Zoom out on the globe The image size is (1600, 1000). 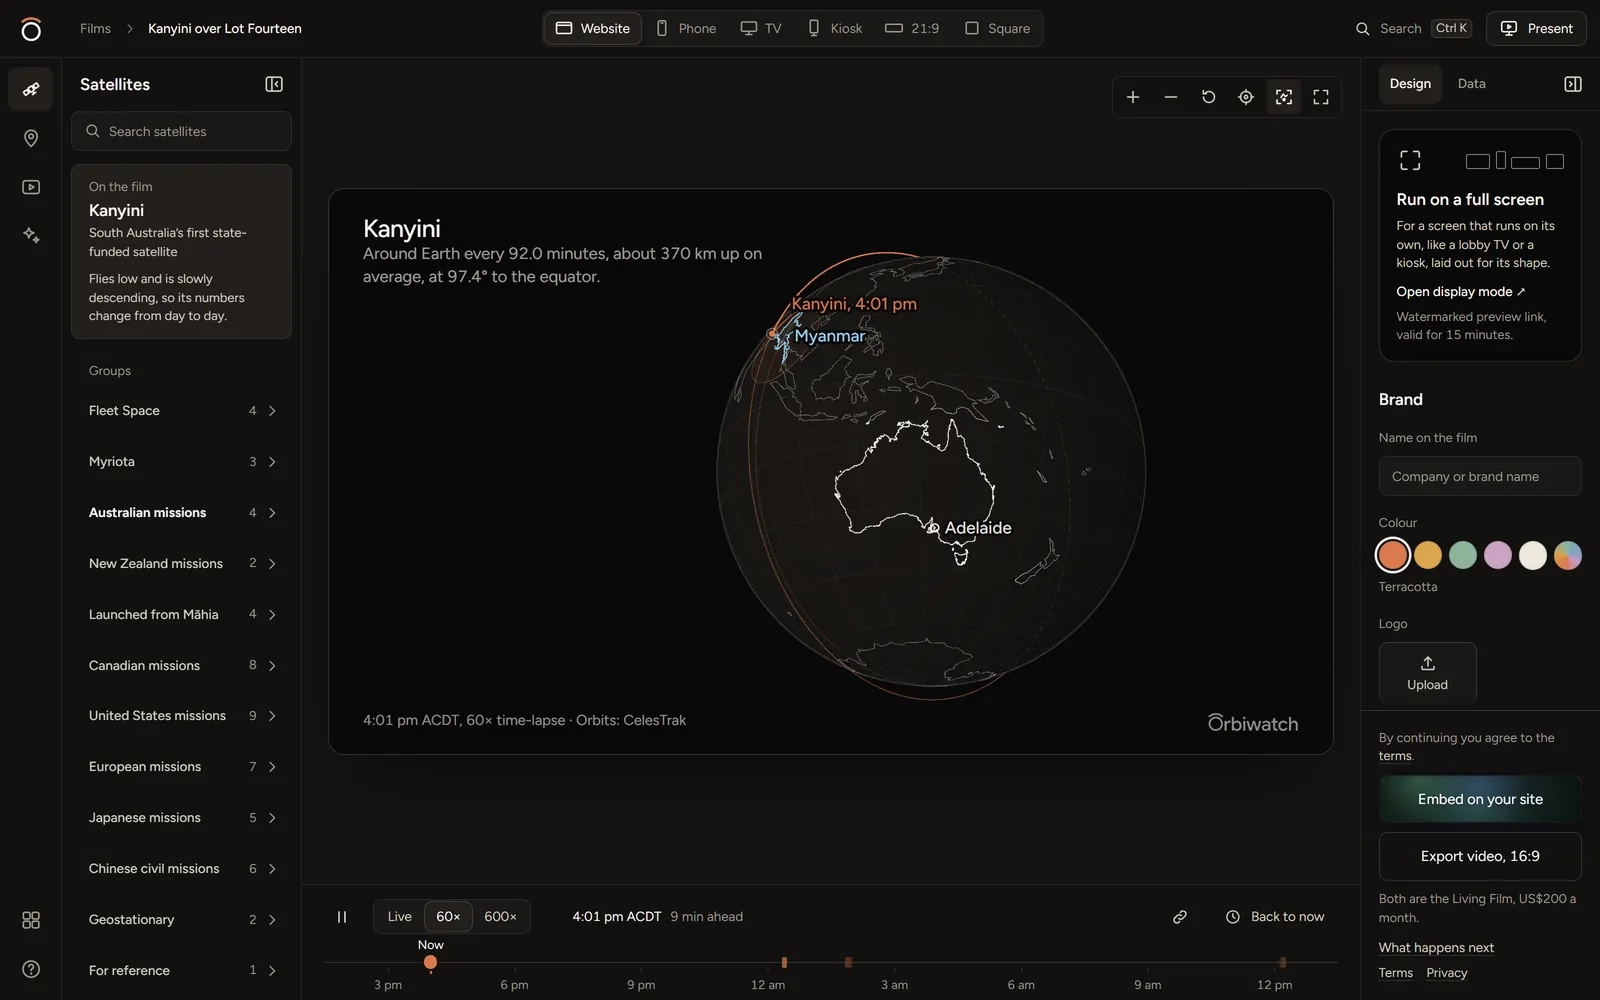(1171, 97)
